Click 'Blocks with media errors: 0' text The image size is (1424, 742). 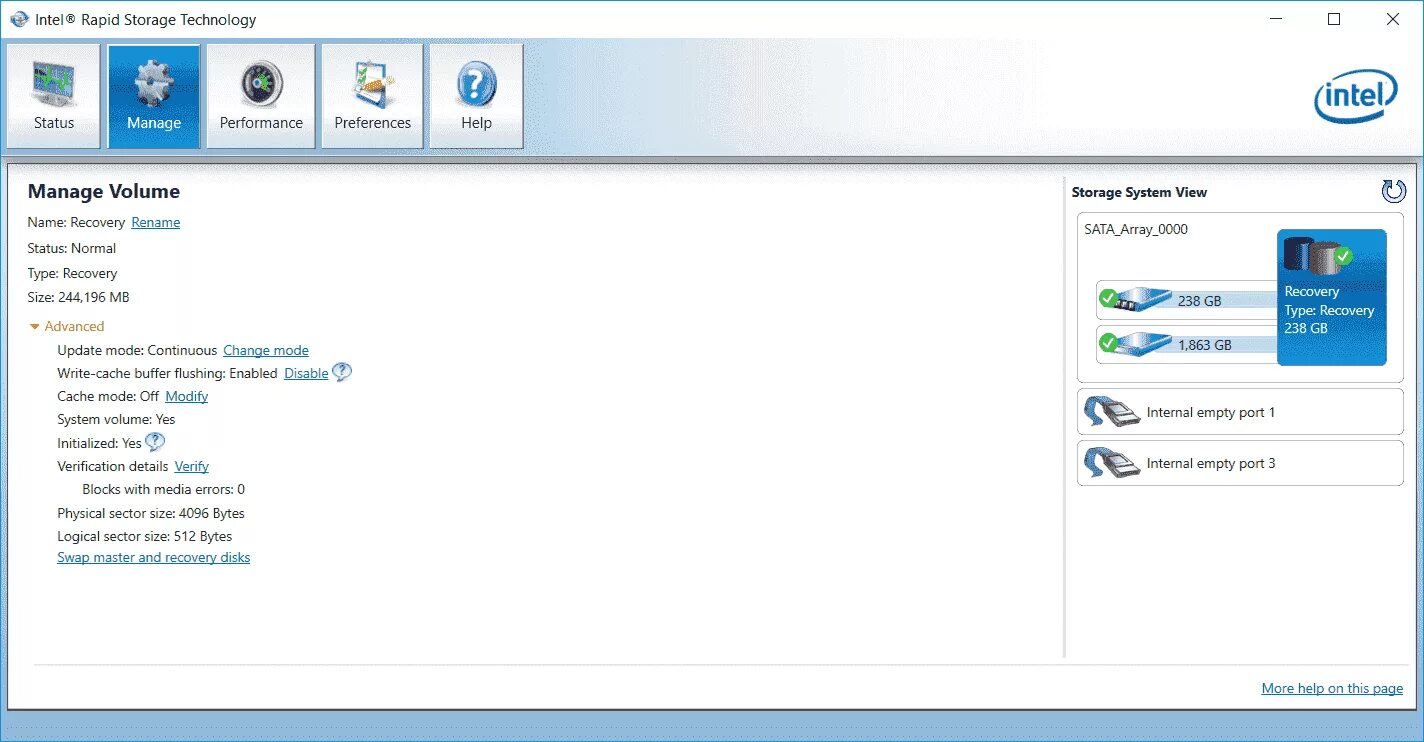164,489
